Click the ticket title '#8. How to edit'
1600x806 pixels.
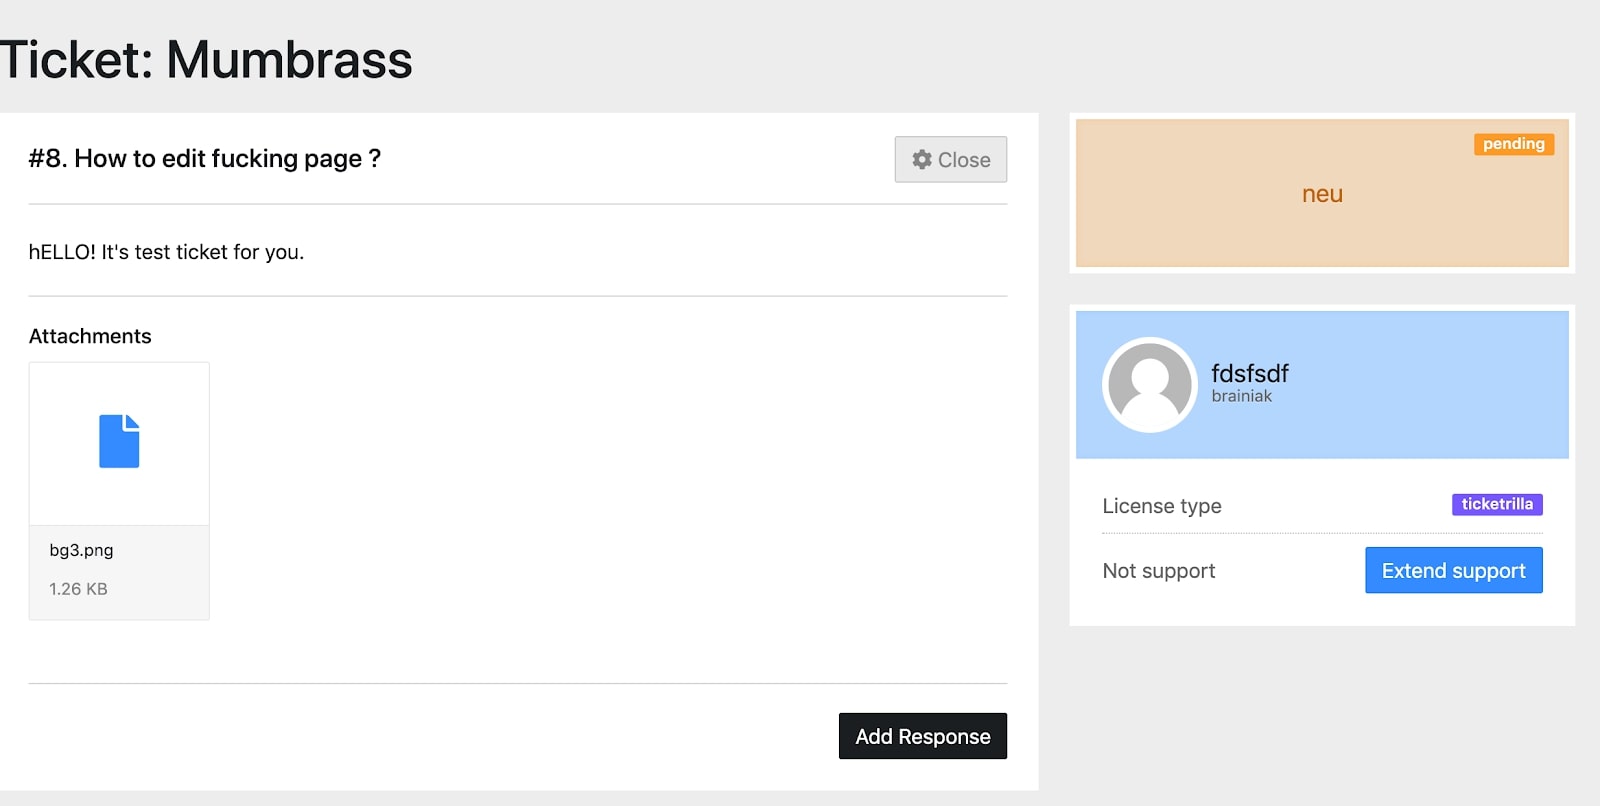coord(204,159)
